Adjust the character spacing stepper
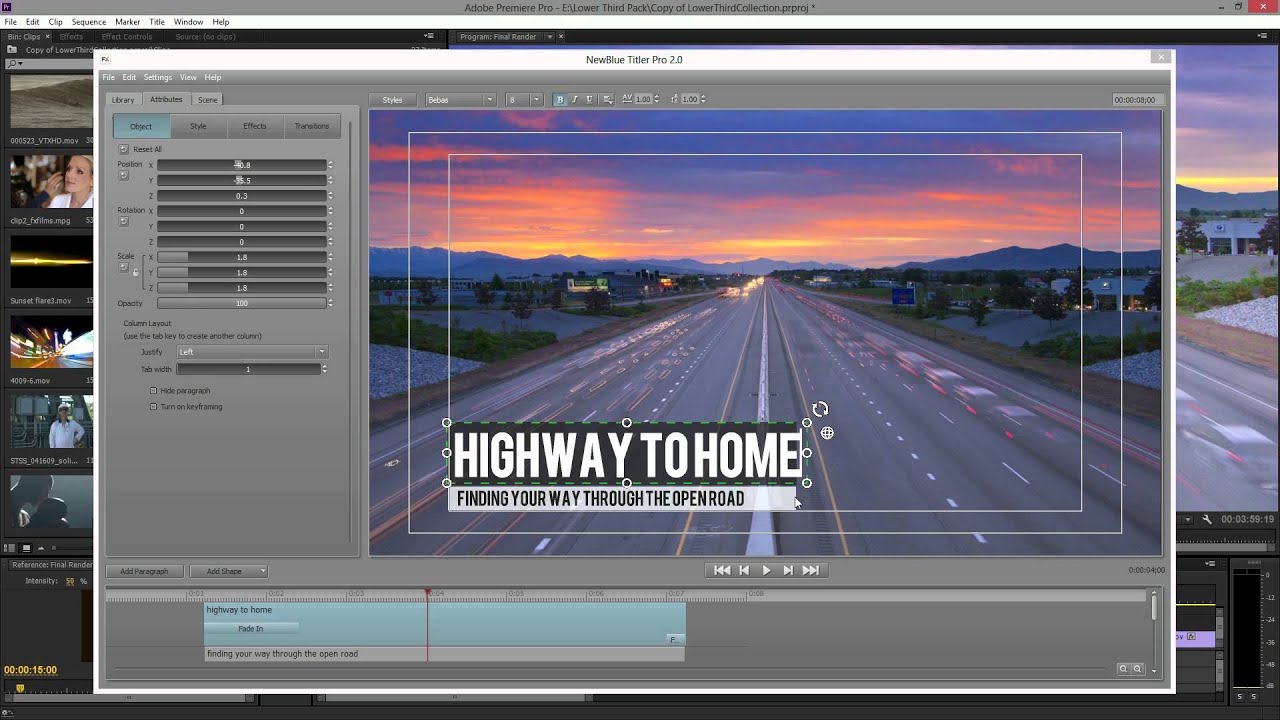 (x=657, y=99)
